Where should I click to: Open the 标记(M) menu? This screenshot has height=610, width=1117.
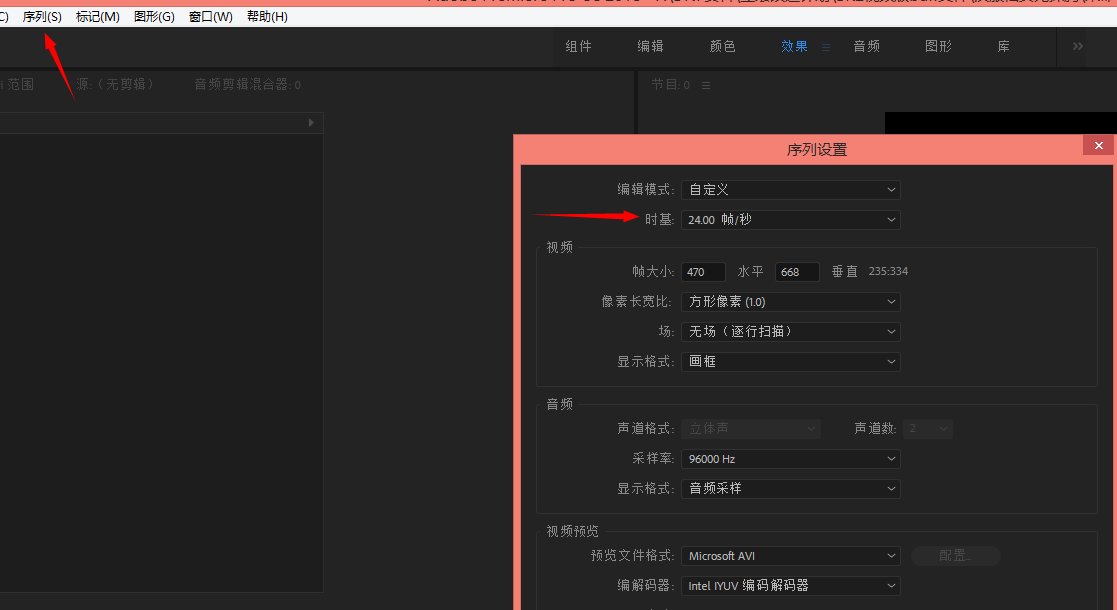pyautogui.click(x=98, y=16)
